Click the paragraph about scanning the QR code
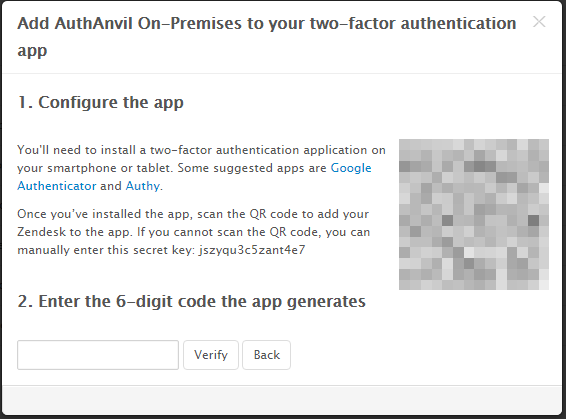This screenshot has height=419, width=566. [194, 232]
